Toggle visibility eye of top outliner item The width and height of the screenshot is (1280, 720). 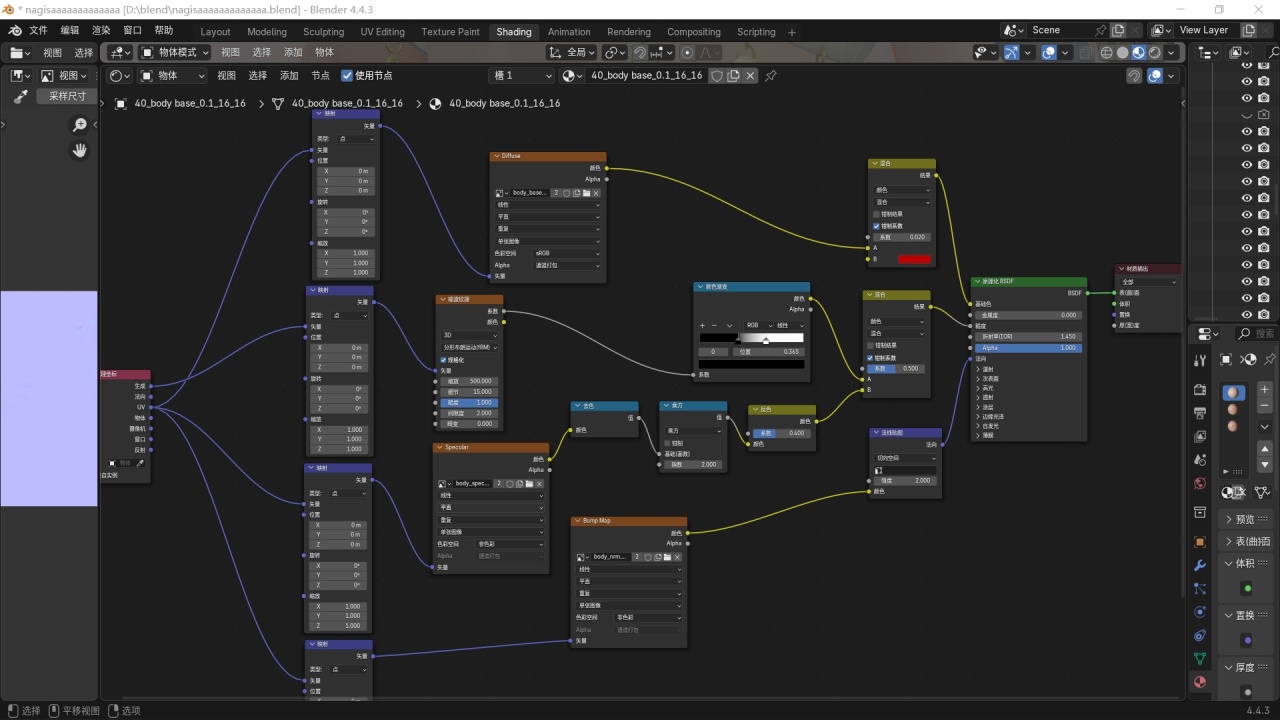(1247, 66)
